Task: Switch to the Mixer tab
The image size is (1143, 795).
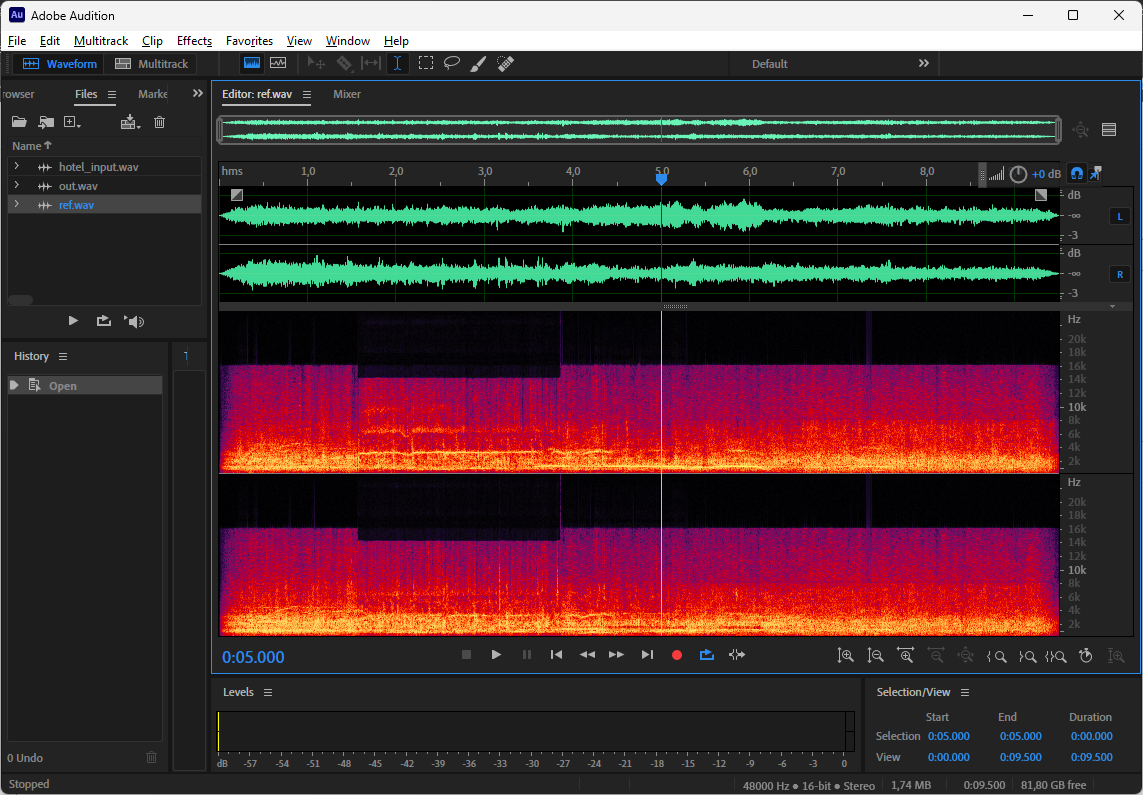Action: tap(347, 94)
